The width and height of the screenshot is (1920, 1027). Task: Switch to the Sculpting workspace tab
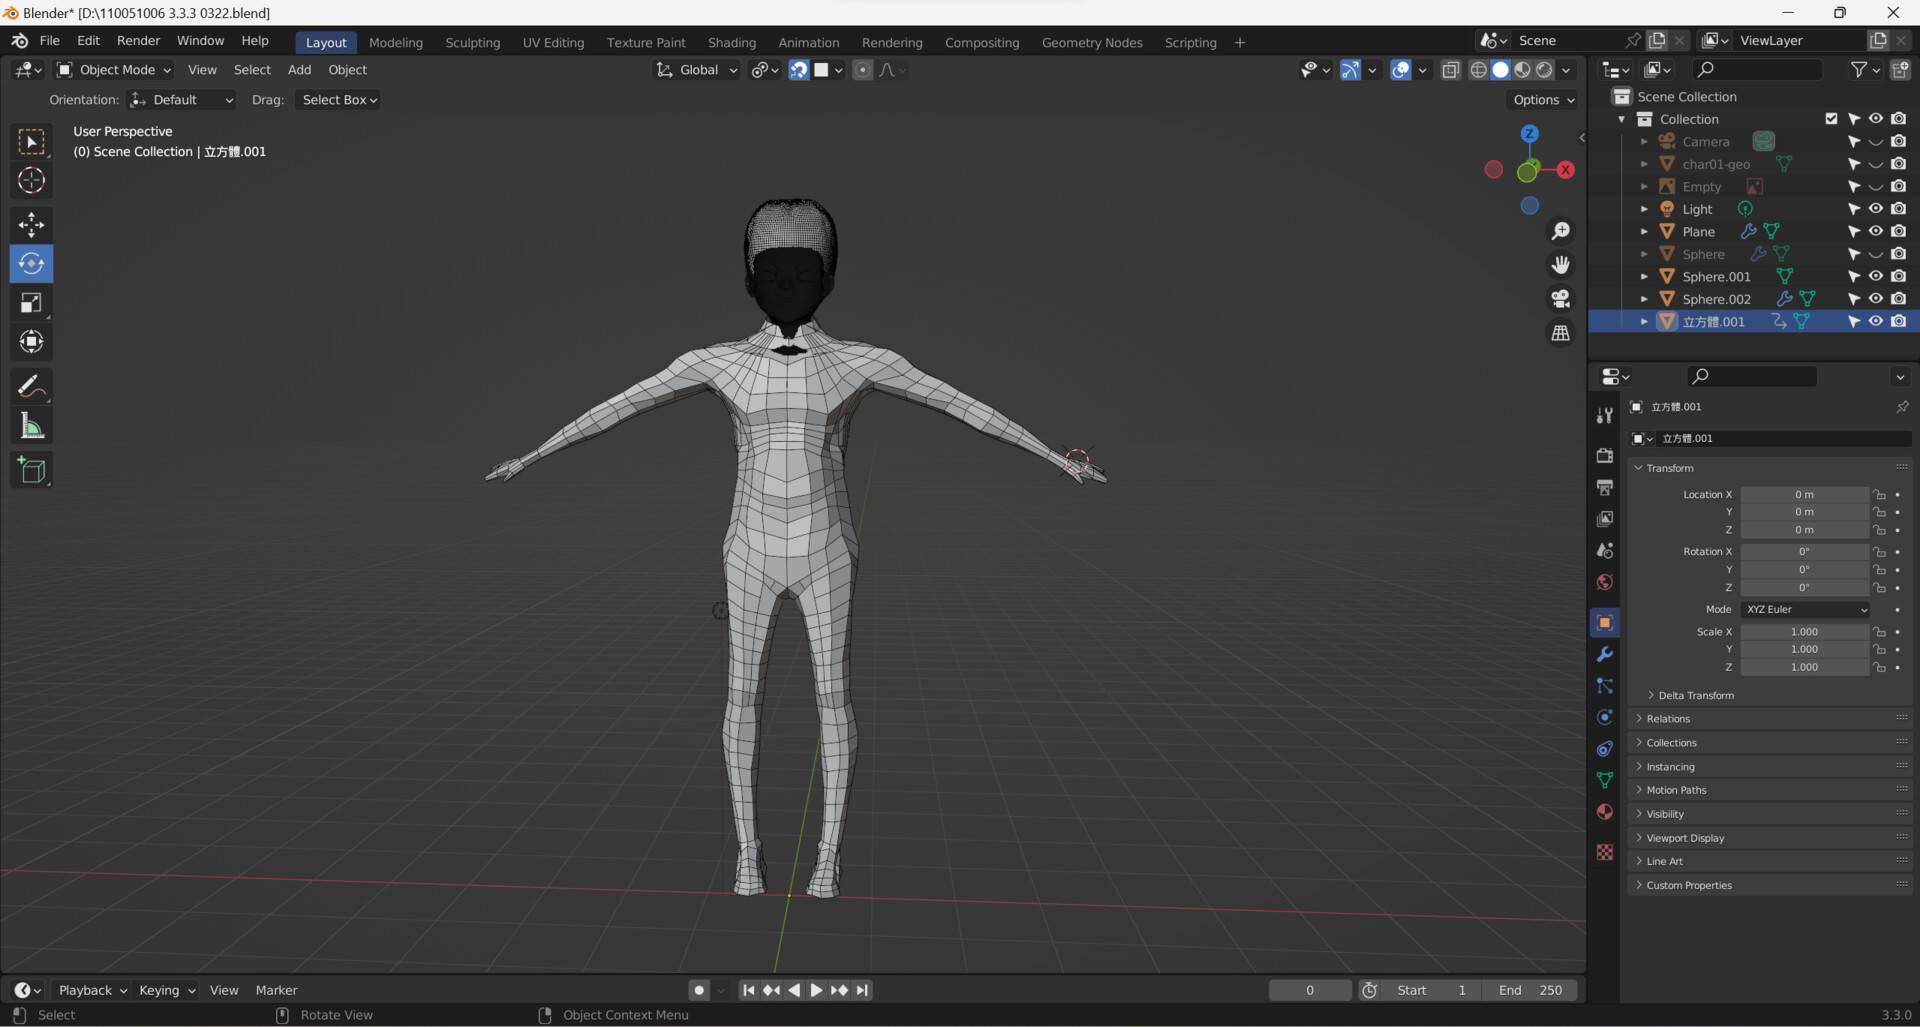(x=472, y=42)
